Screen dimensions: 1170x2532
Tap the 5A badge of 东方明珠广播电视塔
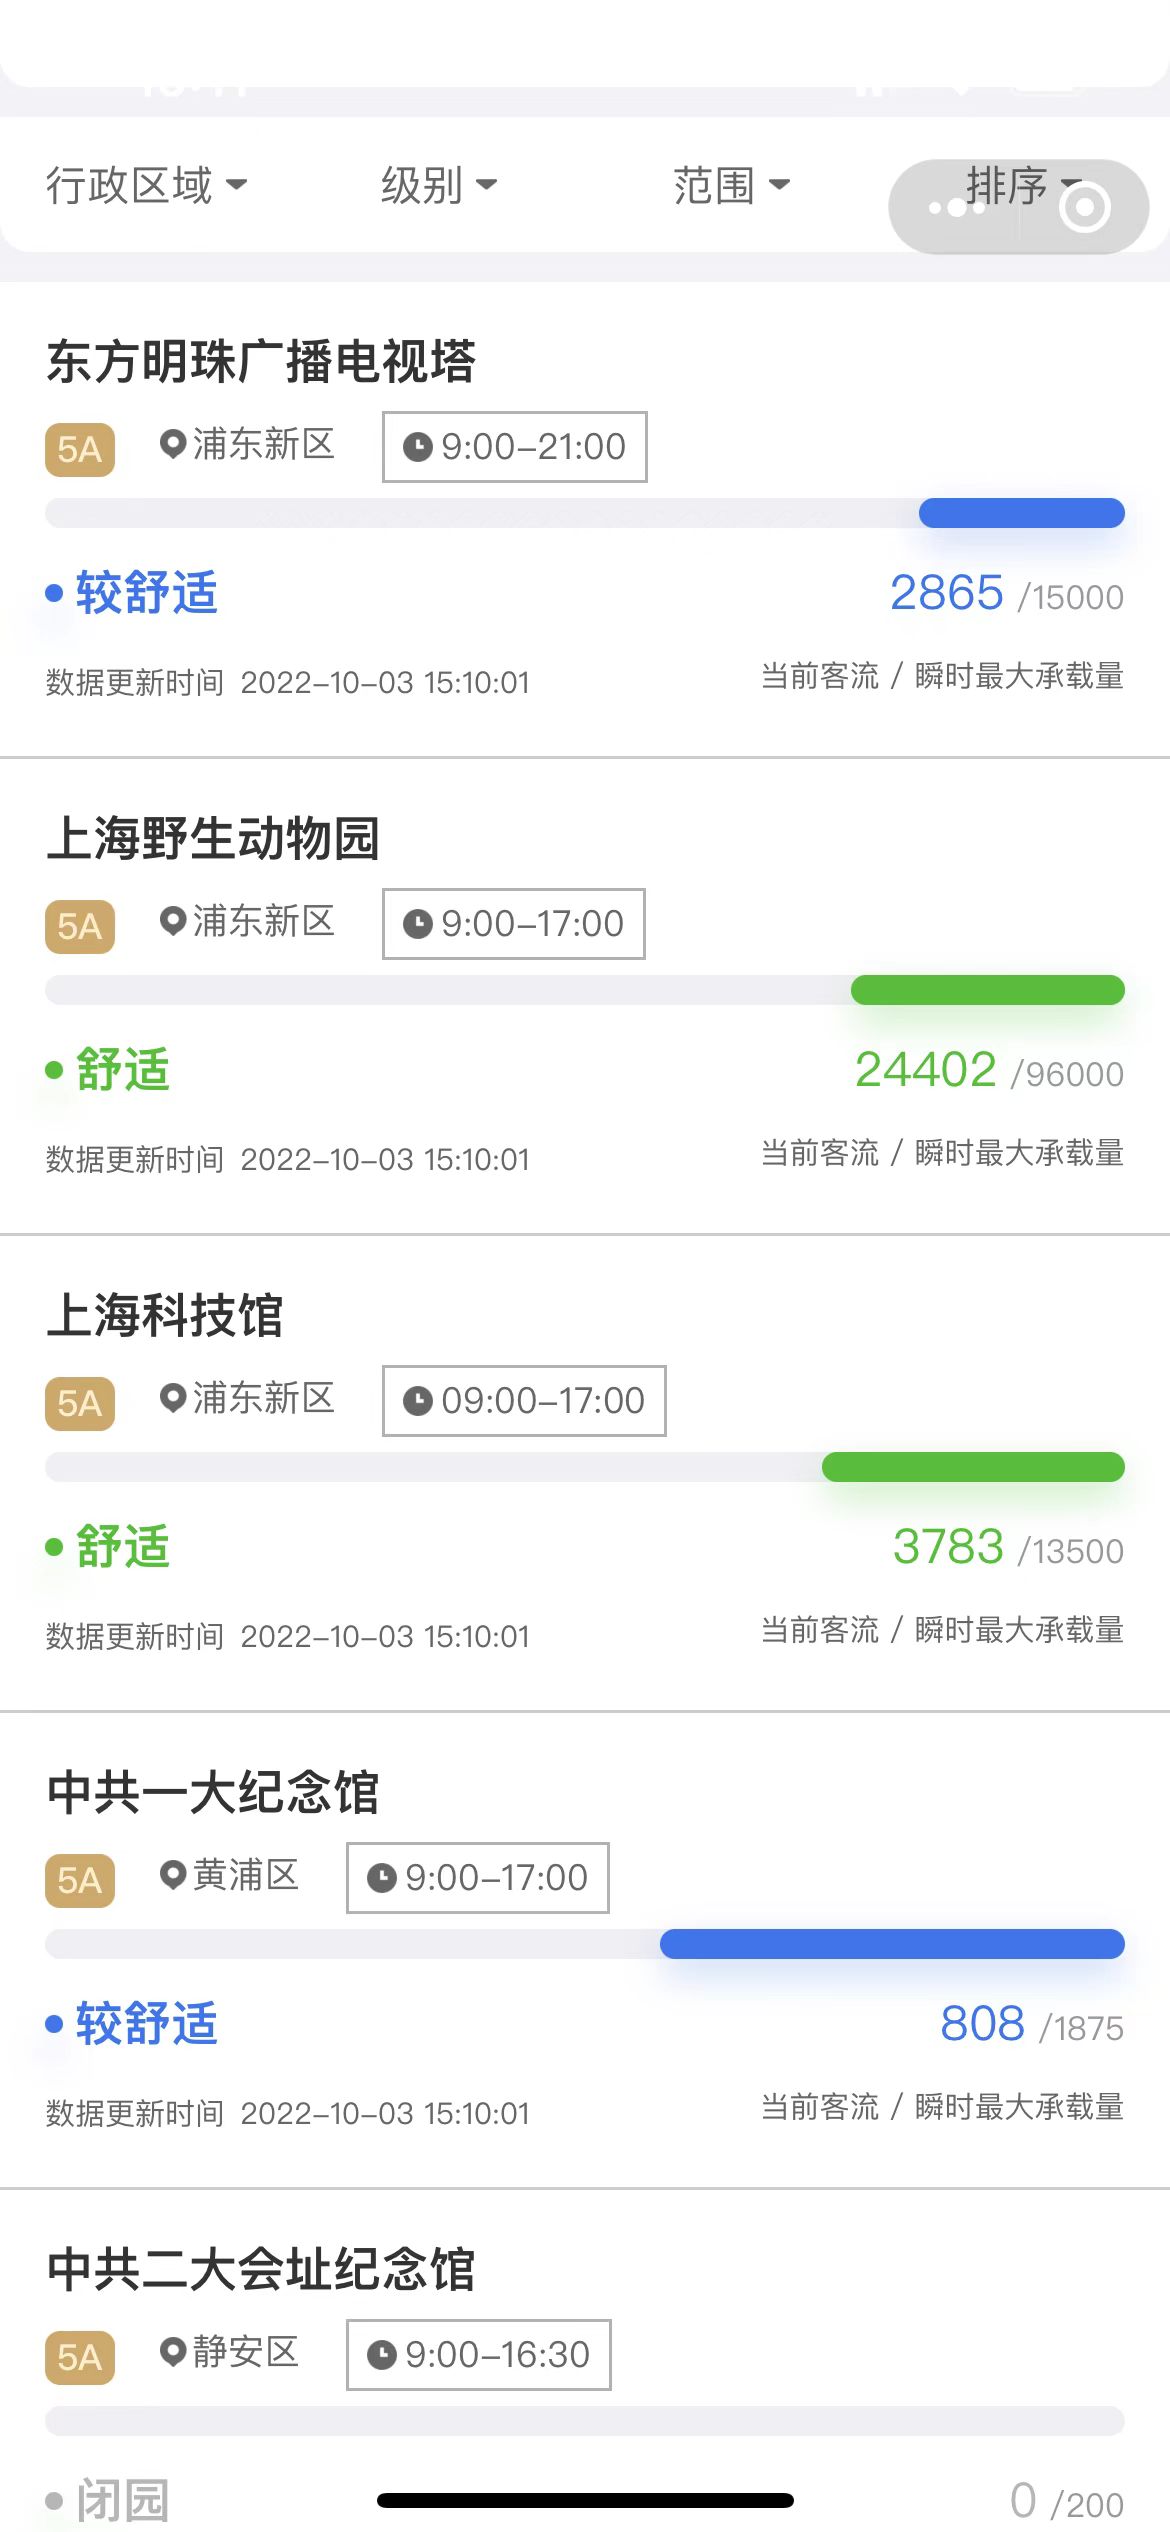coord(80,449)
